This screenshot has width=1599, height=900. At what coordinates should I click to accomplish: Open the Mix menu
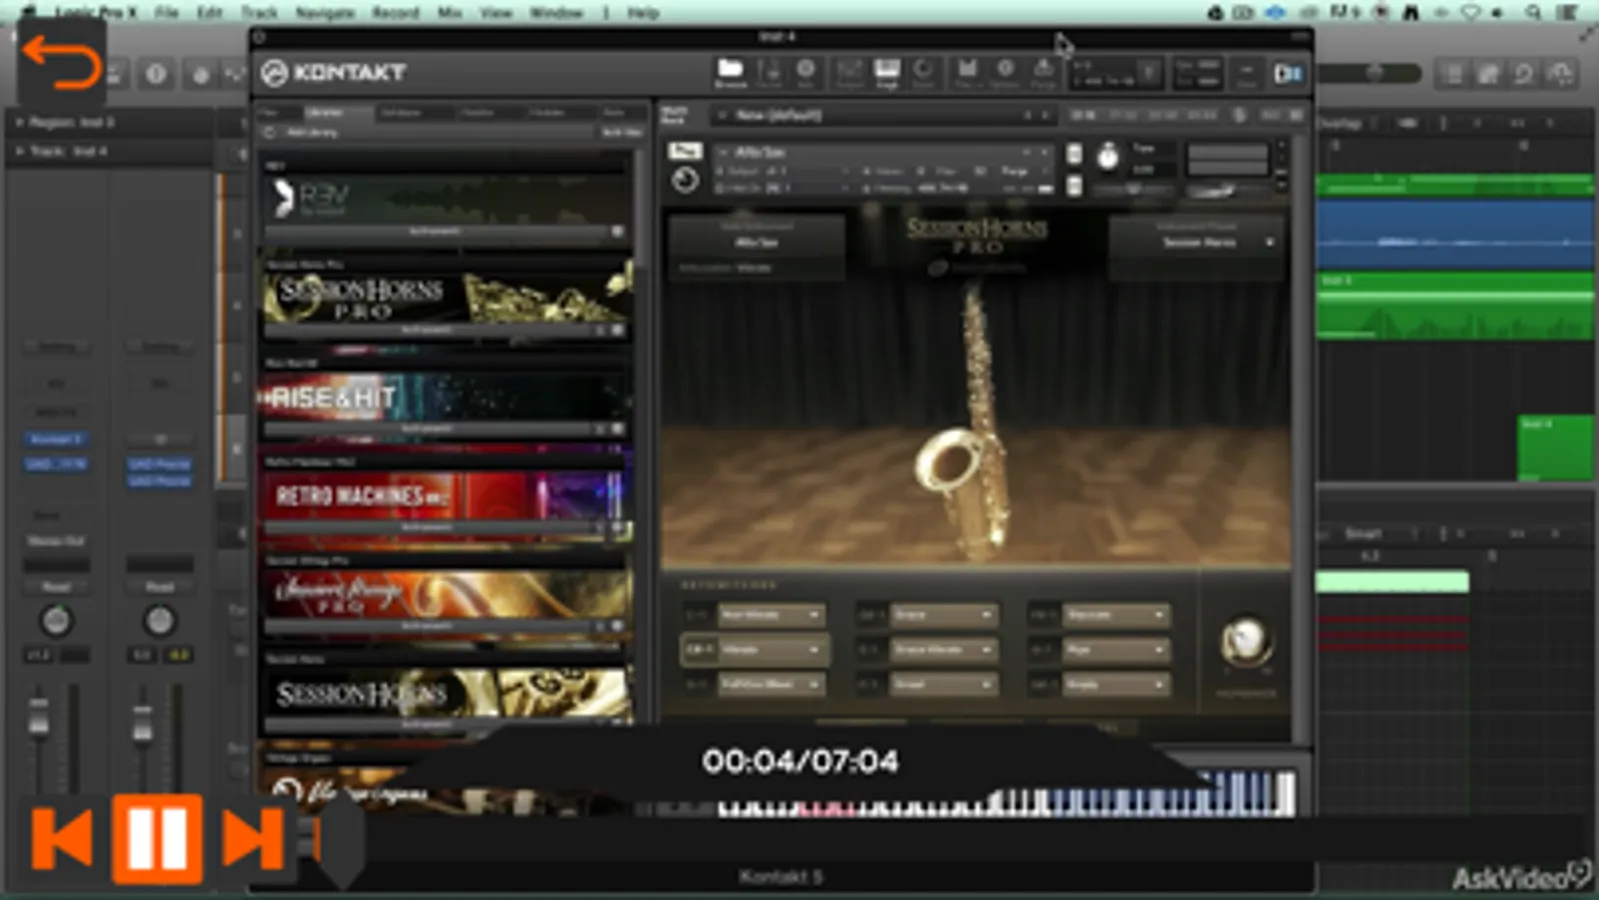pos(449,12)
